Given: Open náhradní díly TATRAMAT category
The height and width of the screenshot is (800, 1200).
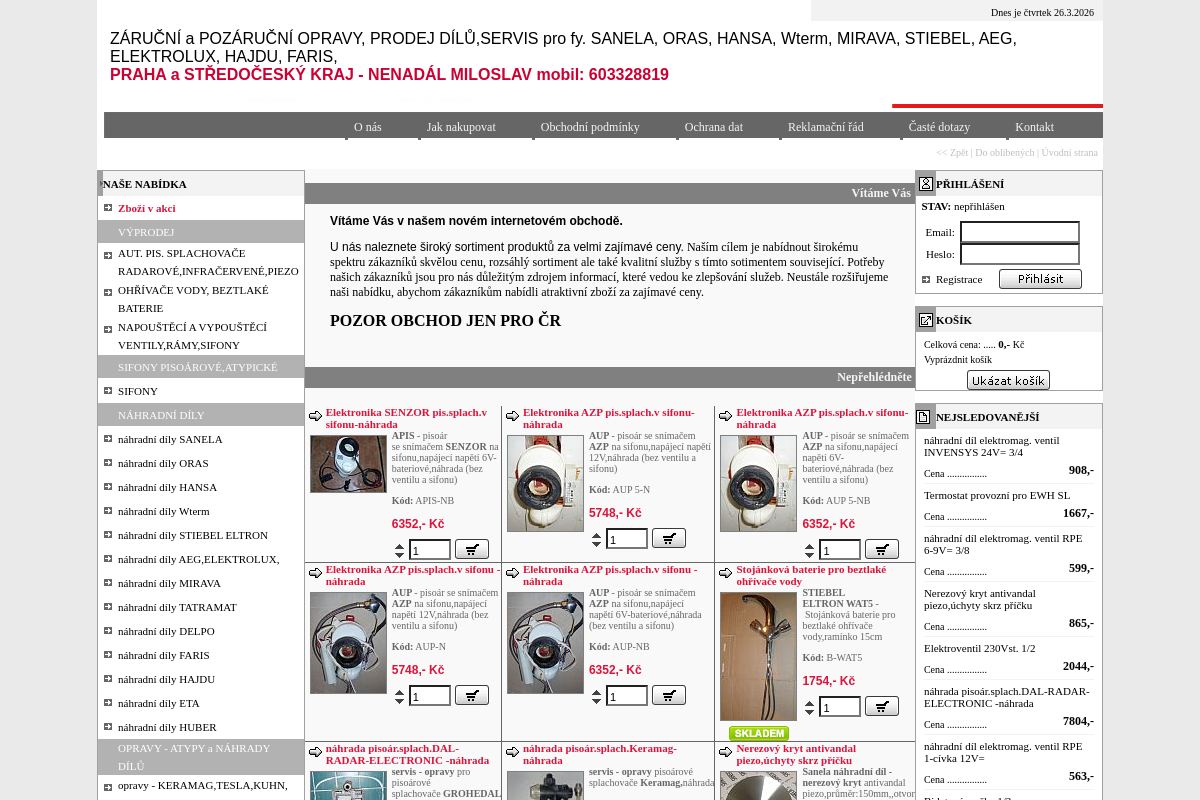Looking at the screenshot, I should pos(177,607).
